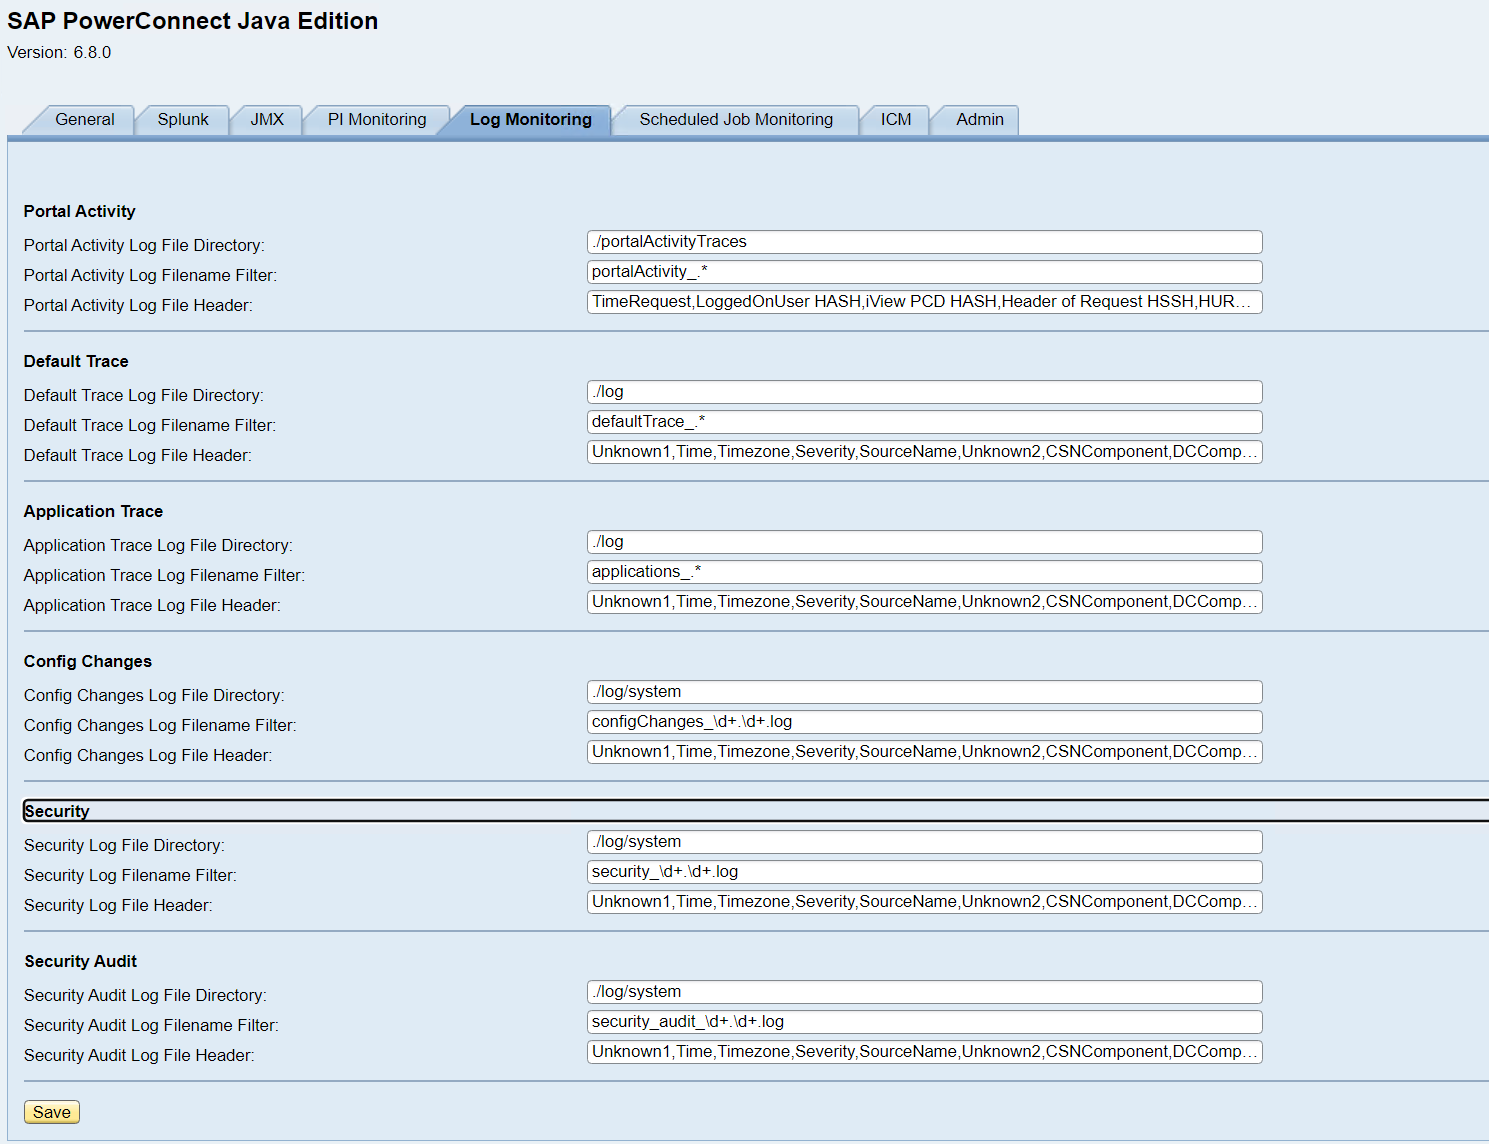Click Portal Activity Log File Directory field
1489x1144 pixels.
click(924, 242)
